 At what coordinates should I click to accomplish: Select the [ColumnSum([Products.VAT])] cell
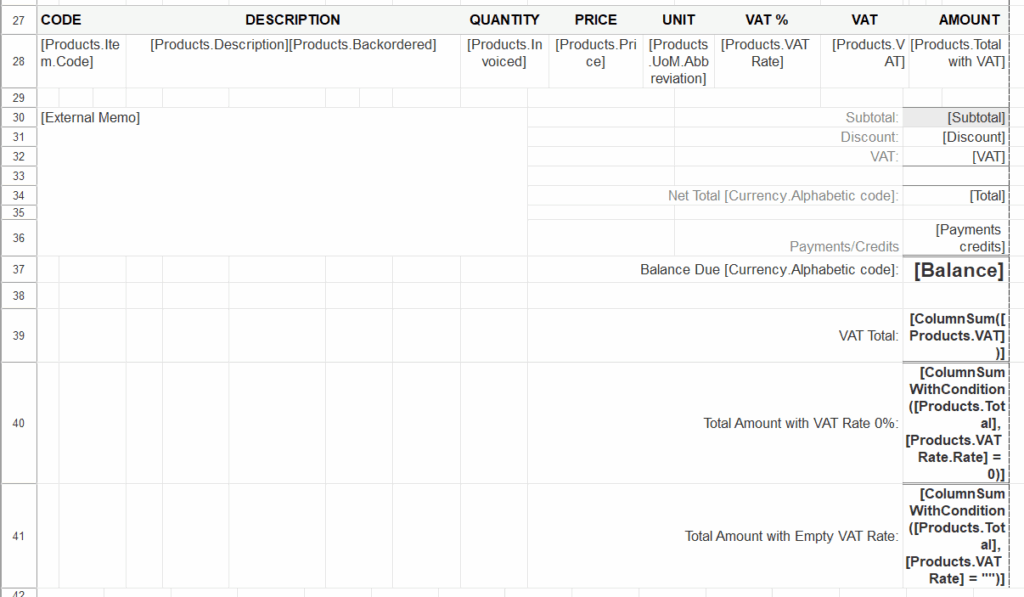955,336
